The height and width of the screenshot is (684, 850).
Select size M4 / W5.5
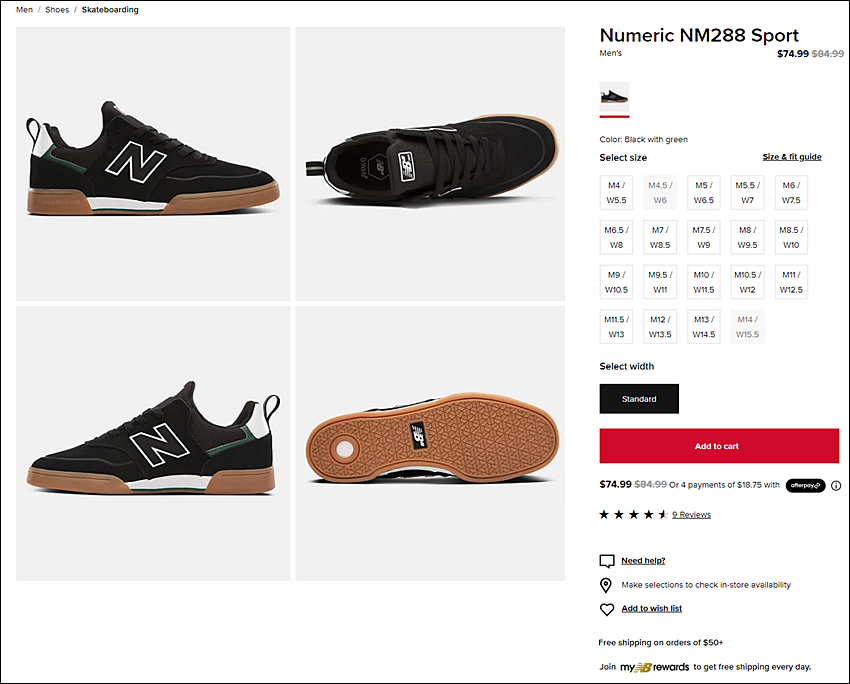pyautogui.click(x=616, y=192)
